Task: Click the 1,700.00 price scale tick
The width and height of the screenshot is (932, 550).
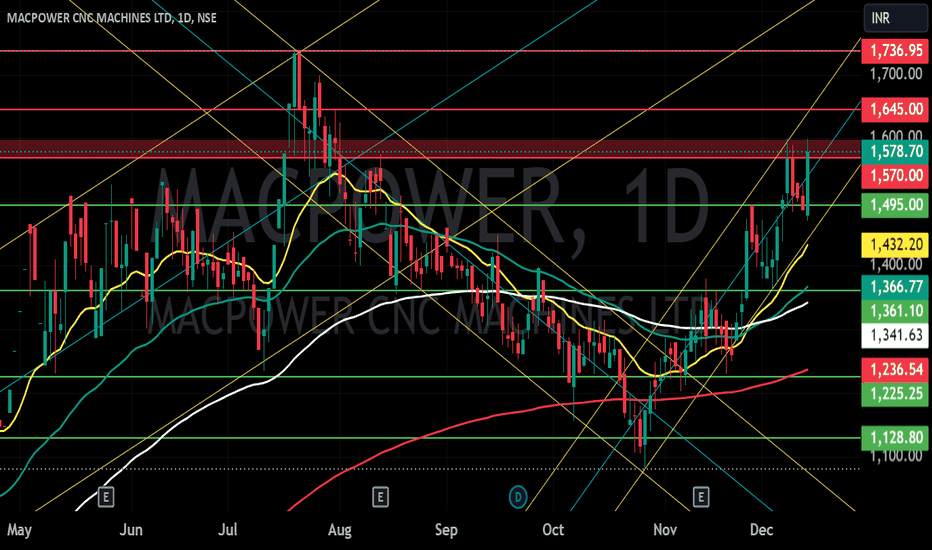Action: pyautogui.click(x=896, y=74)
